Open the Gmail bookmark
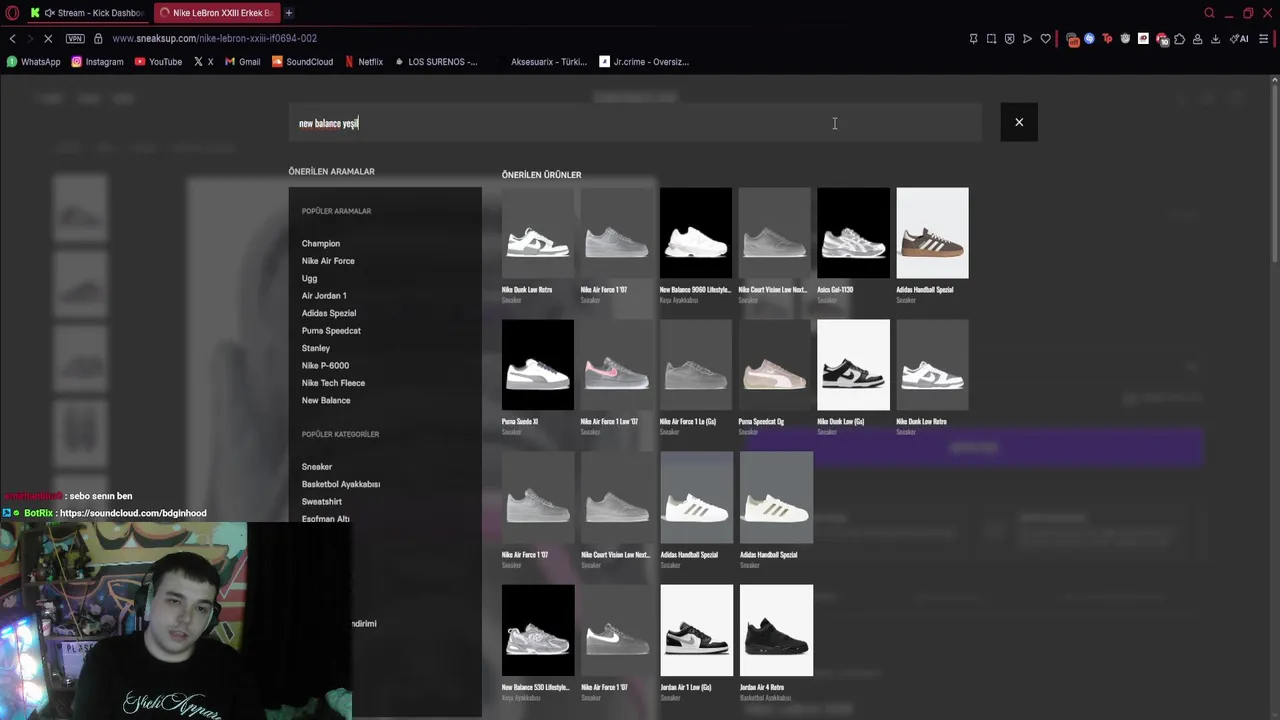1280x720 pixels. pos(242,62)
